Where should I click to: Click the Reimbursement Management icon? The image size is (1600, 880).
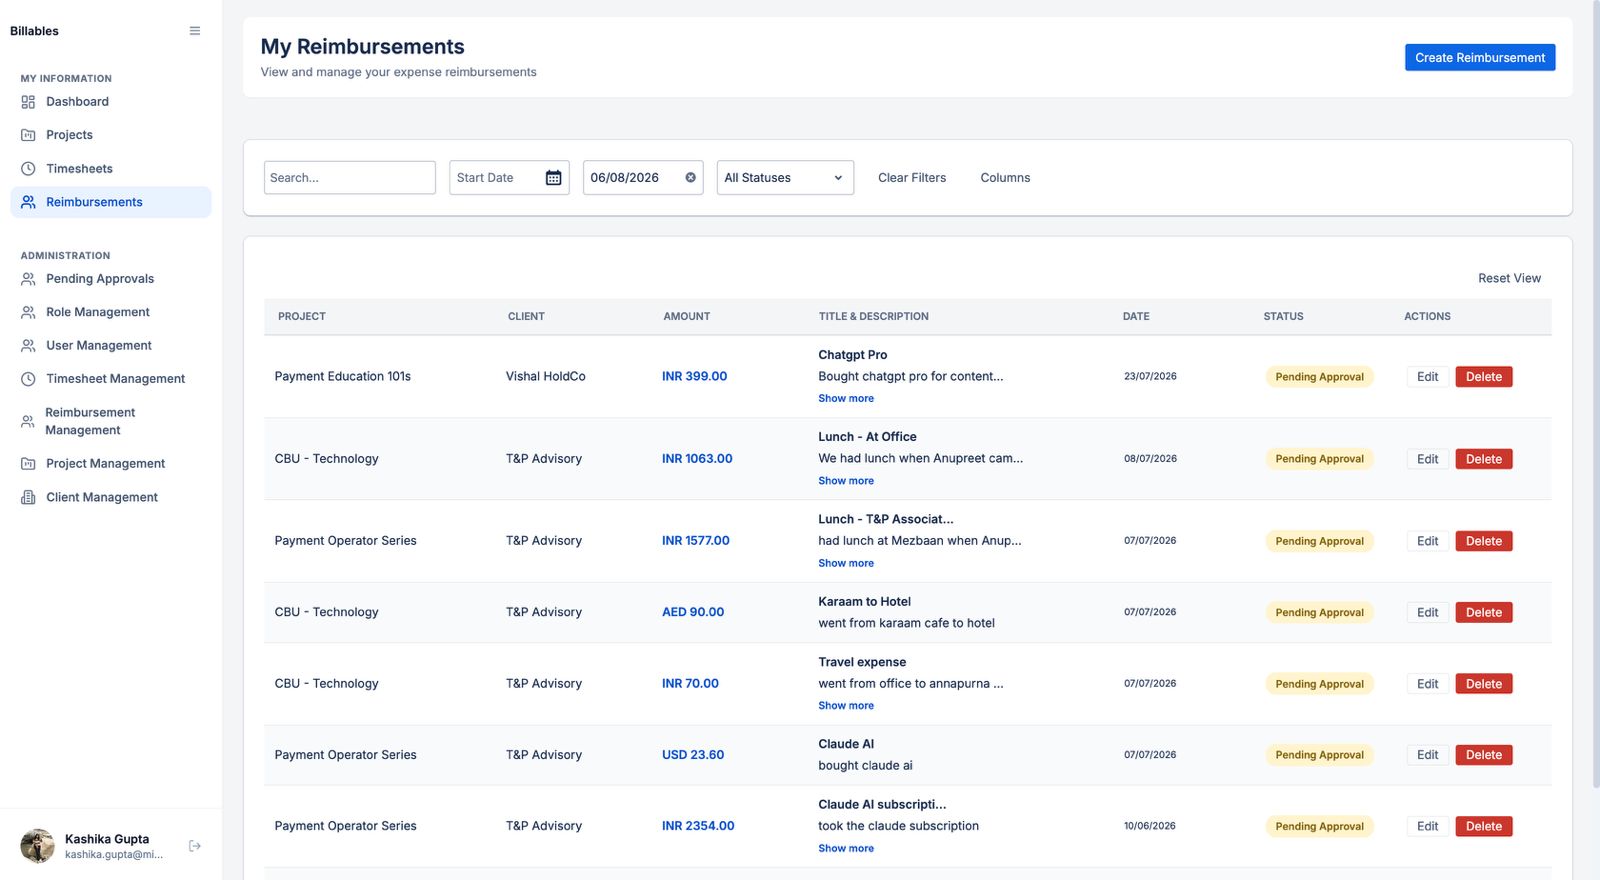(x=28, y=422)
